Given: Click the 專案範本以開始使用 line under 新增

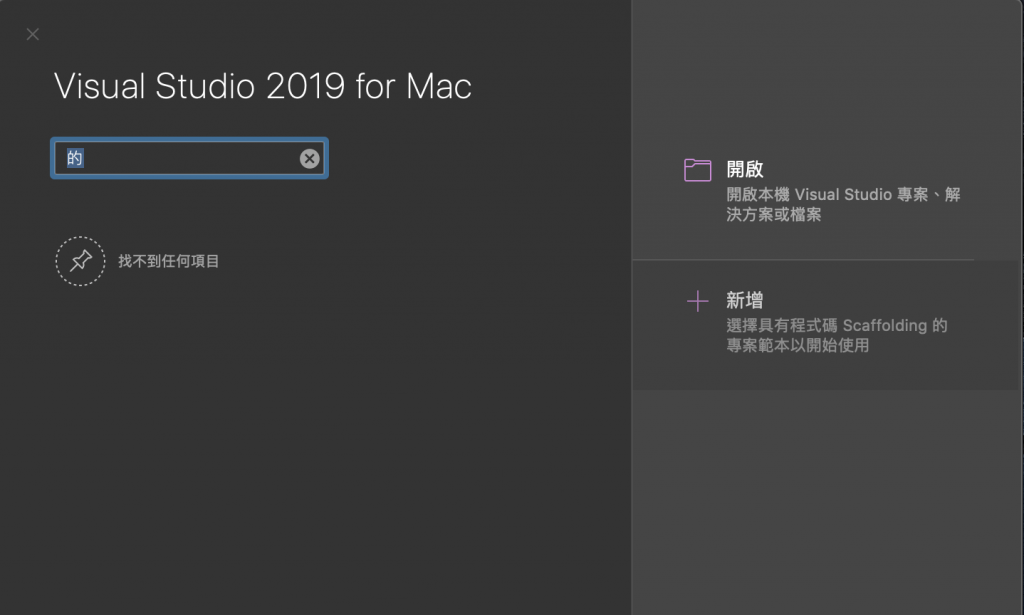Looking at the screenshot, I should pyautogui.click(x=797, y=346).
